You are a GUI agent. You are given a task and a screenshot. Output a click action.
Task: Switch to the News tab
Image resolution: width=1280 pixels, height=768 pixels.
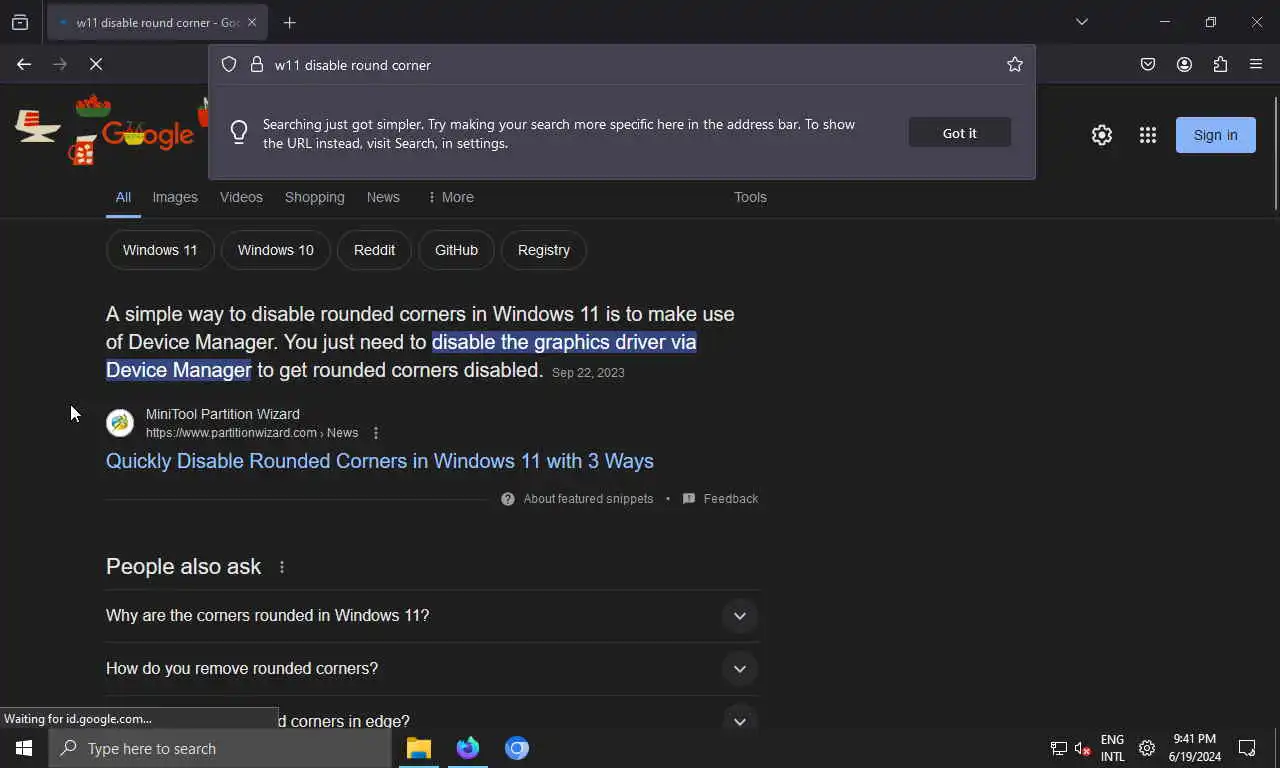[x=383, y=197]
